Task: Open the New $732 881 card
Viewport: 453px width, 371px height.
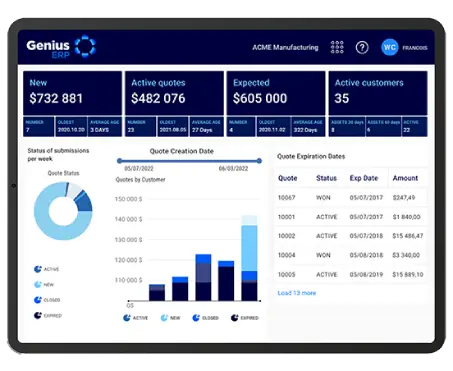Action: tap(72, 93)
